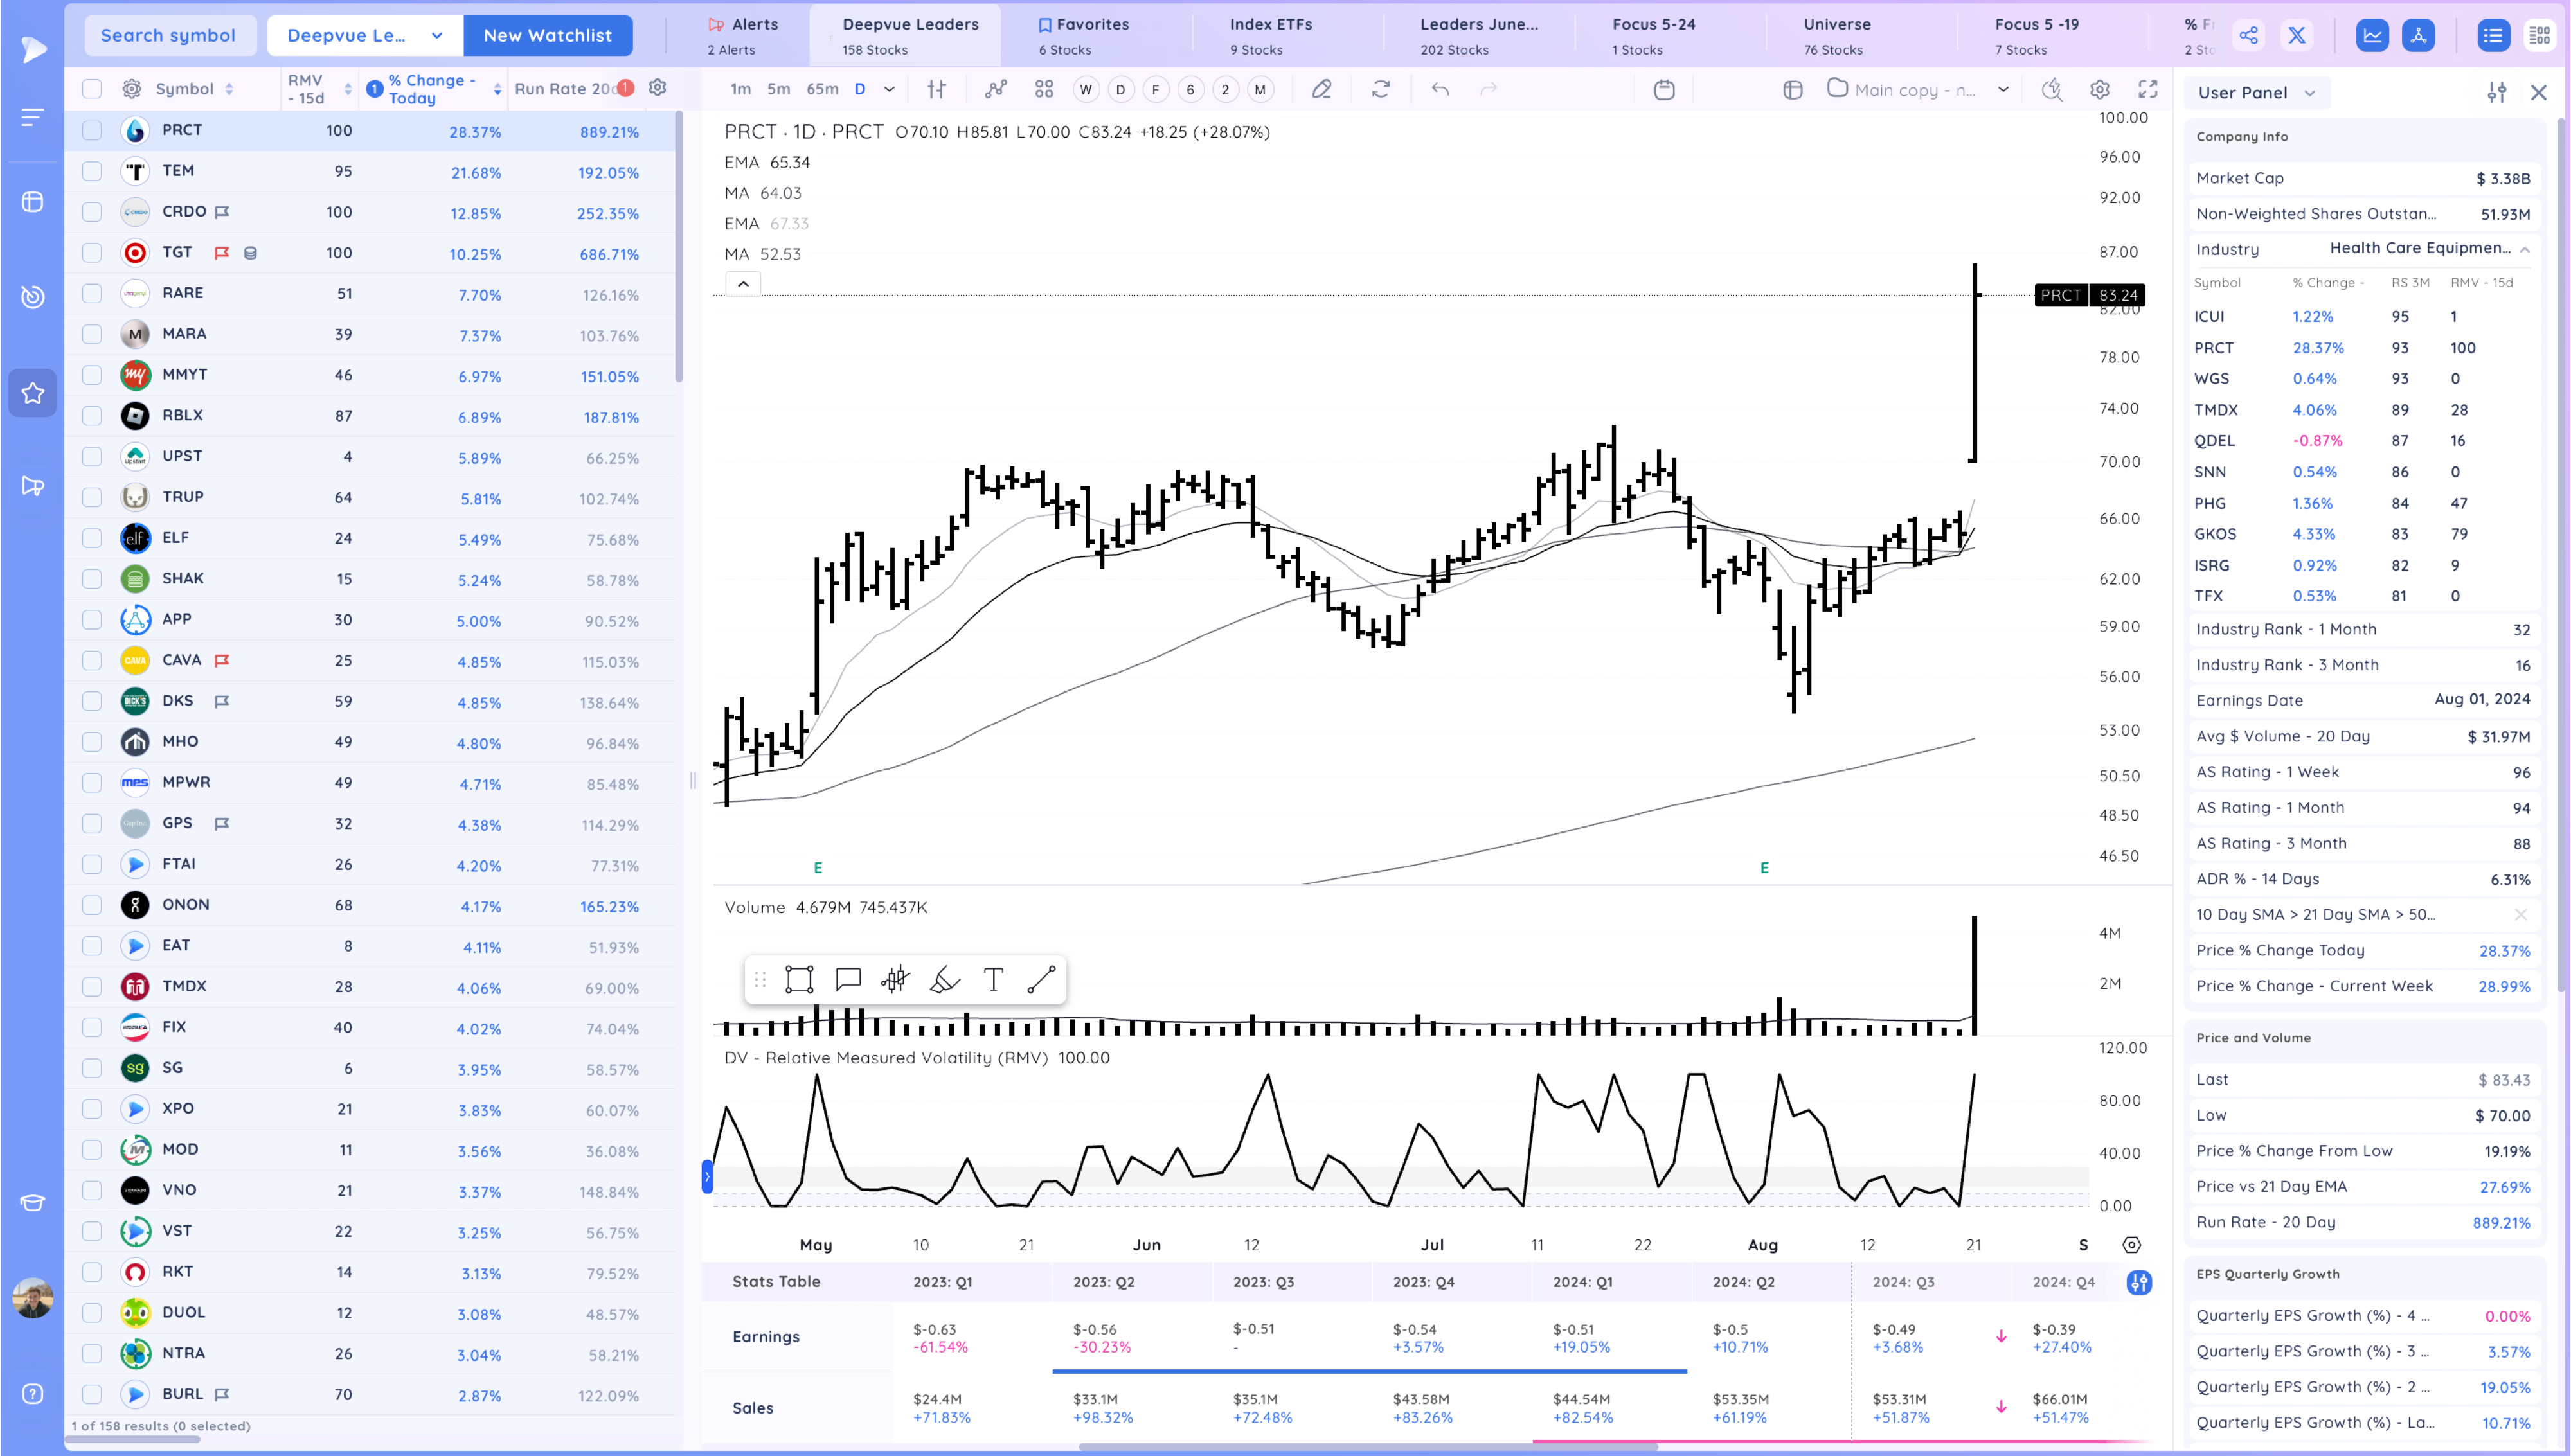Click the fullscreen chart icon
The image size is (2571, 1456).
click(x=2147, y=89)
